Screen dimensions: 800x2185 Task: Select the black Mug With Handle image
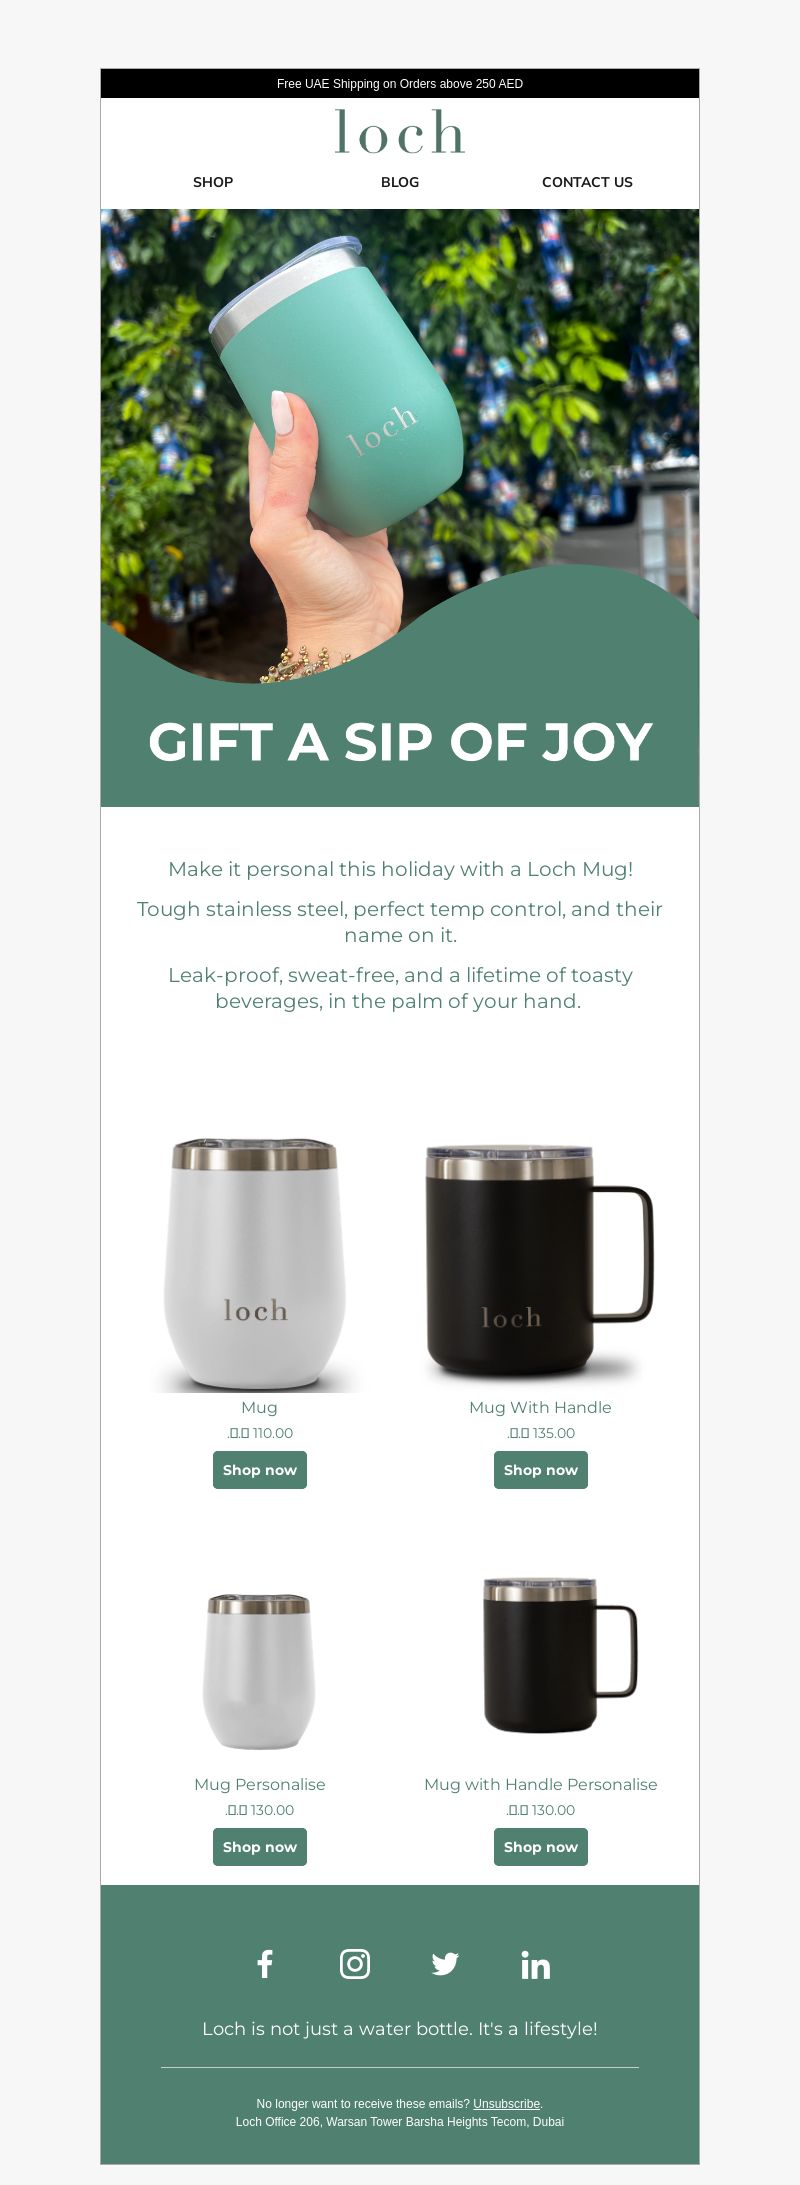[x=540, y=1263]
